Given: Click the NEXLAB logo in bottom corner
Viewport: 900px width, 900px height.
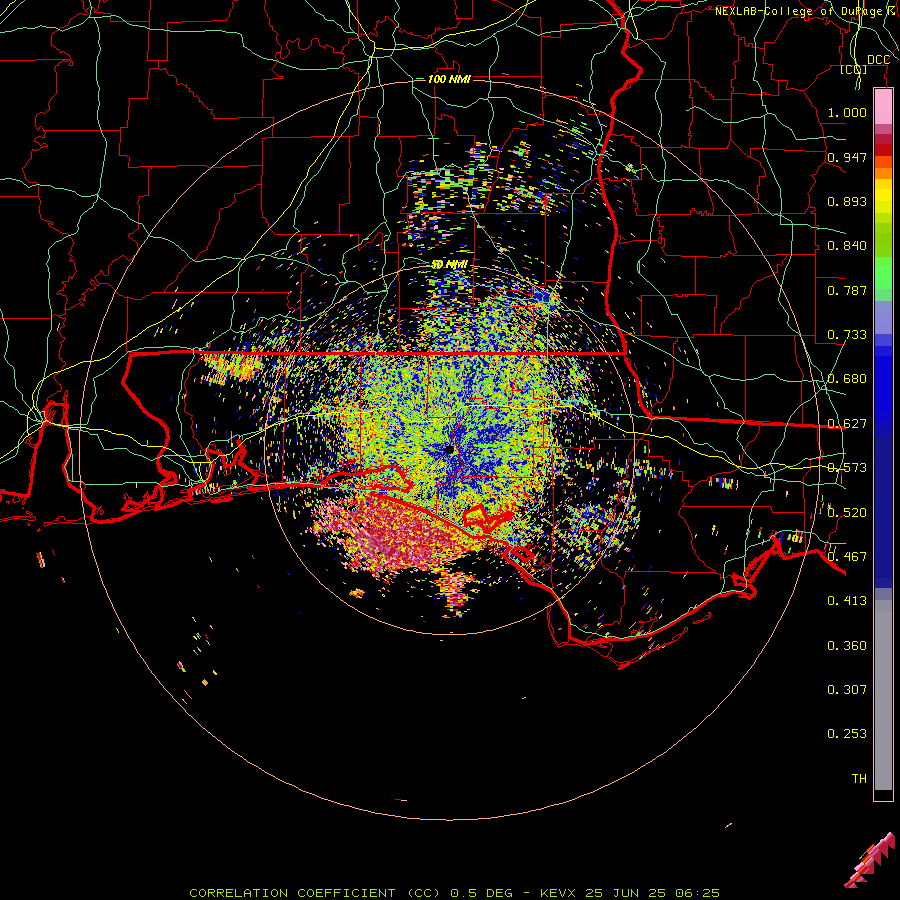Looking at the screenshot, I should [x=869, y=860].
